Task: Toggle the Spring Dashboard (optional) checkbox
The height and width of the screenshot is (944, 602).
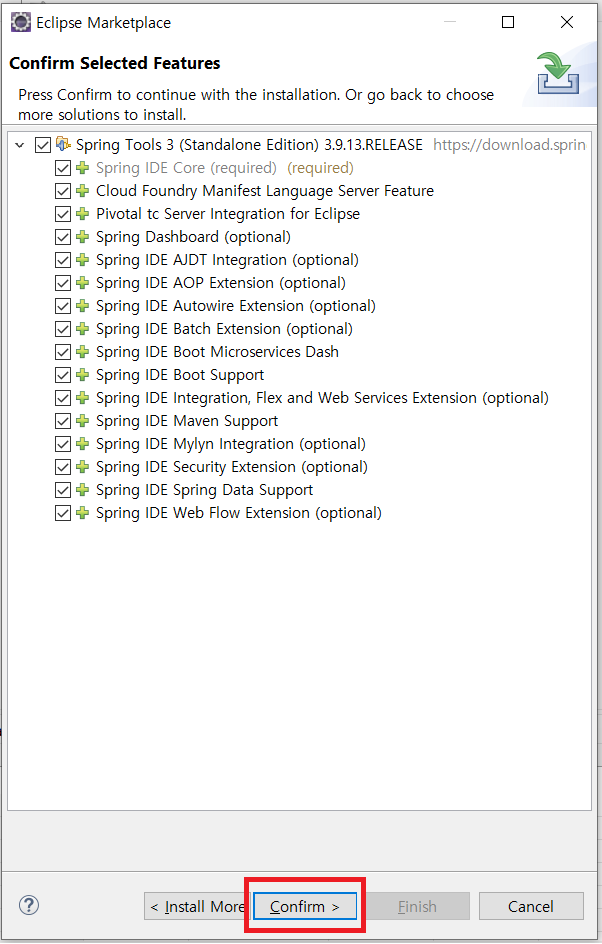Action: 63,237
